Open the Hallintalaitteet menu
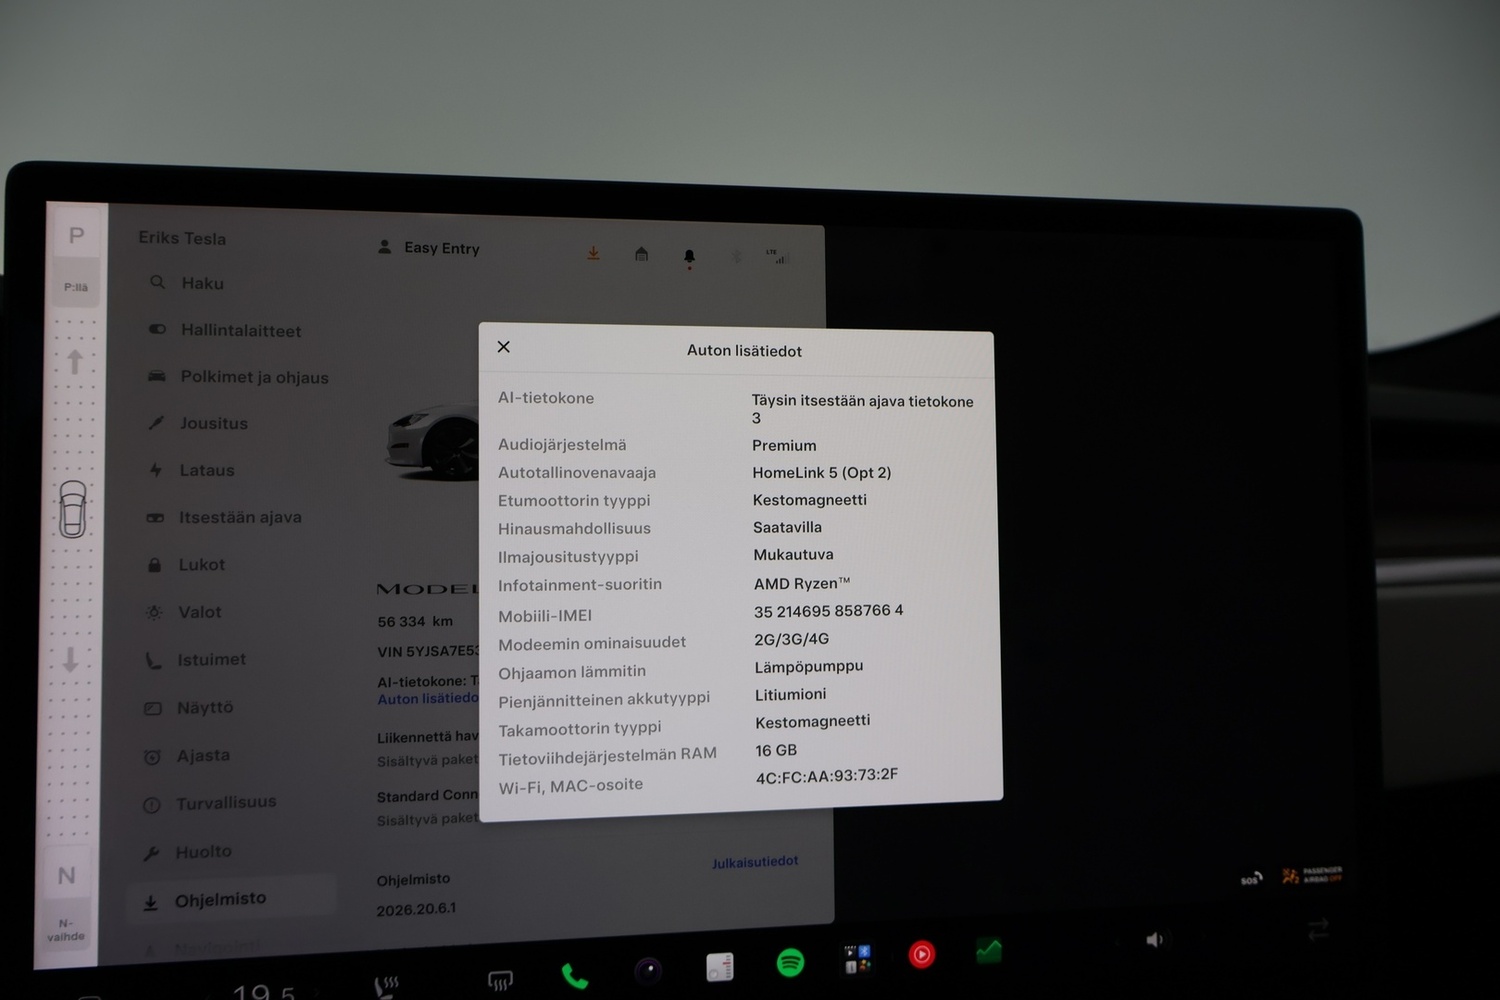The image size is (1500, 1000). (224, 330)
